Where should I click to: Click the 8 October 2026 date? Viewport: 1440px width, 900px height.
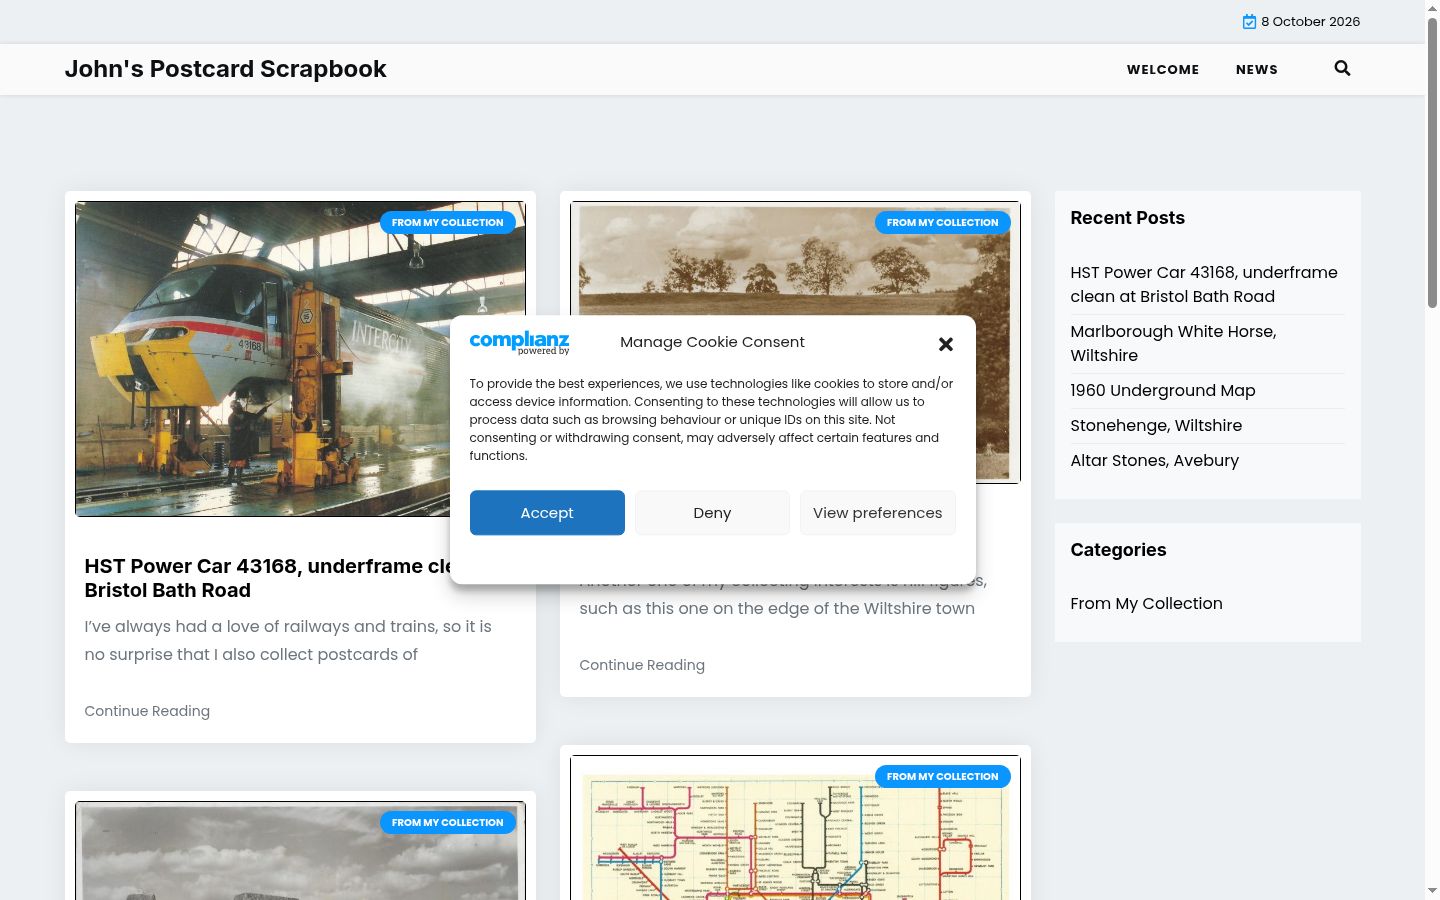(x=1310, y=22)
